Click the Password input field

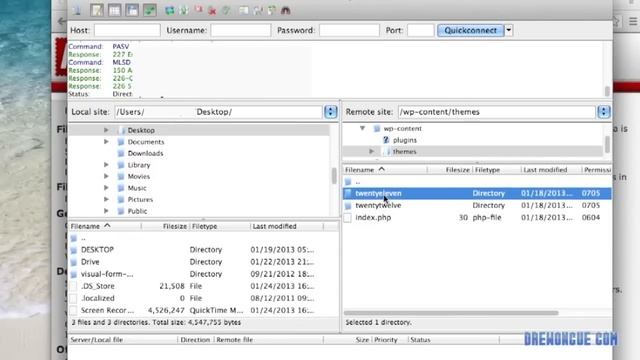click(349, 30)
